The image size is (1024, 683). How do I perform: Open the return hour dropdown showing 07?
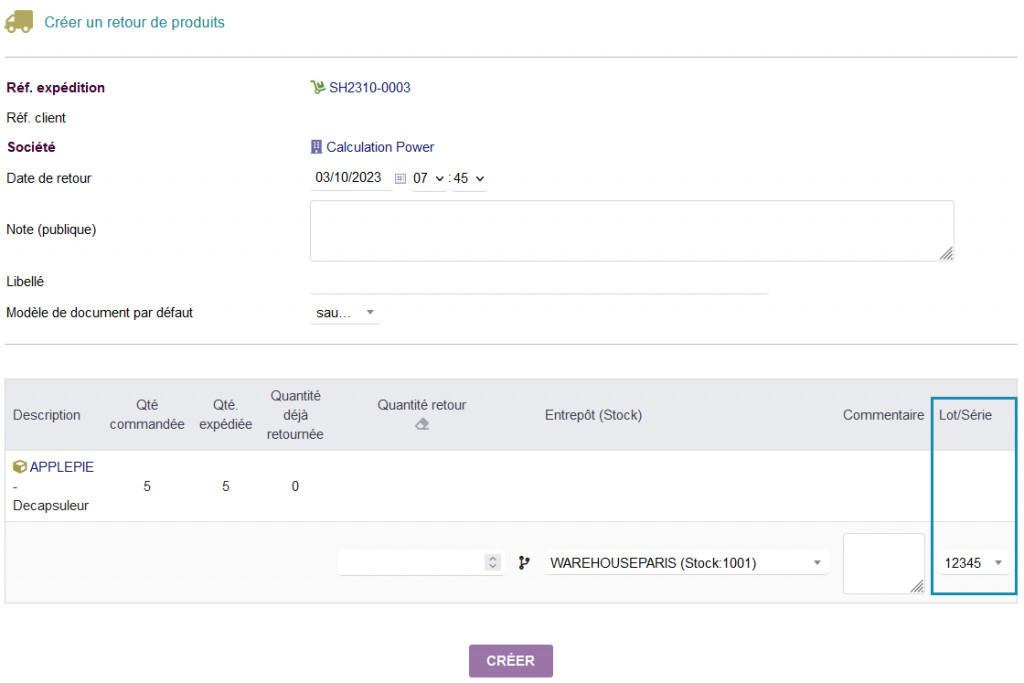point(428,179)
